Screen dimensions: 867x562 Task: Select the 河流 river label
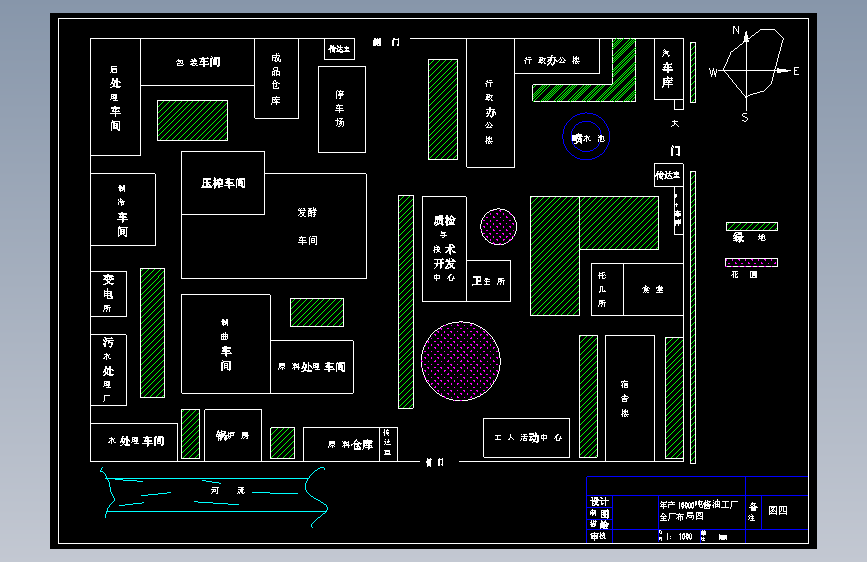227,490
